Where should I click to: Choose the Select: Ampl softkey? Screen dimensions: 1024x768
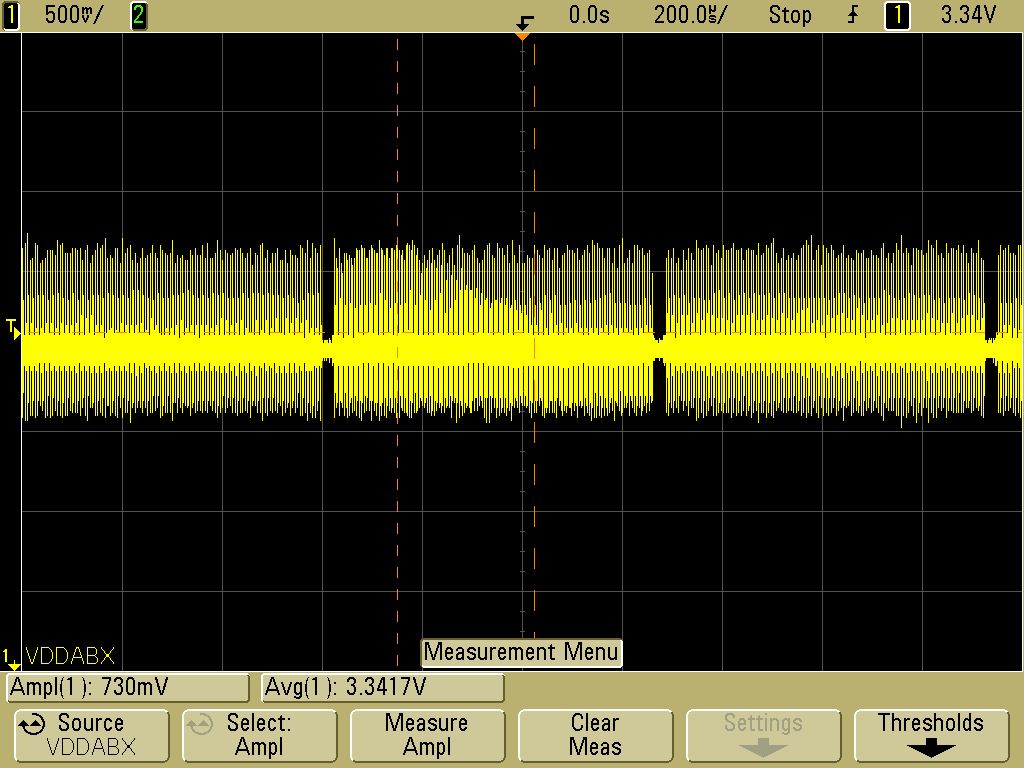point(259,736)
